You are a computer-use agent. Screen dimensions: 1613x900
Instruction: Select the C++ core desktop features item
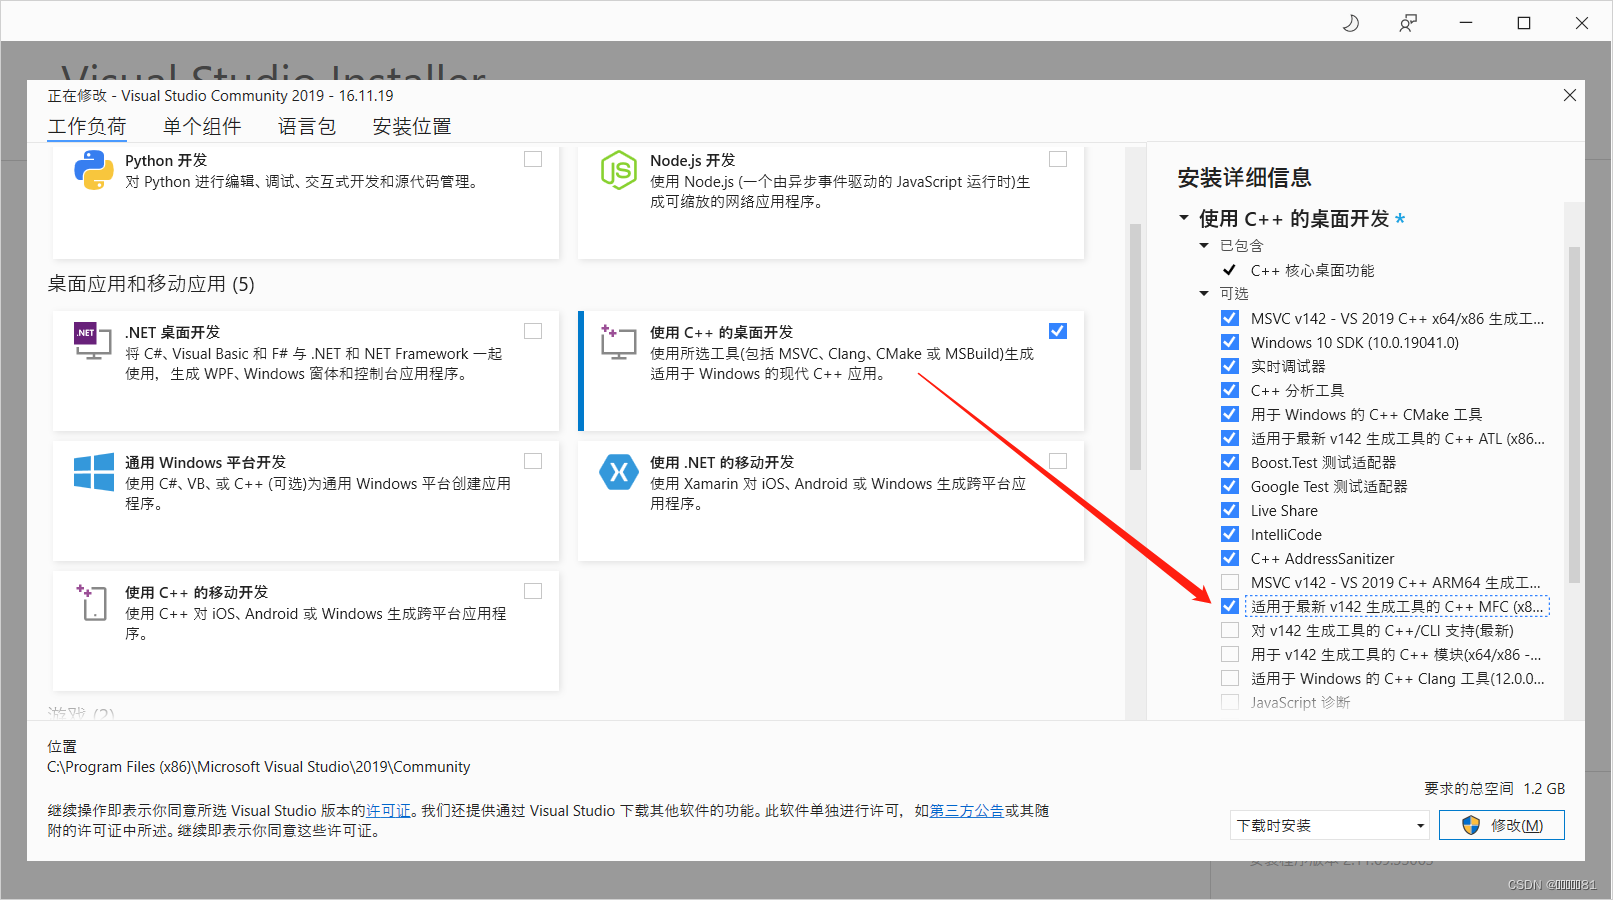click(1312, 270)
